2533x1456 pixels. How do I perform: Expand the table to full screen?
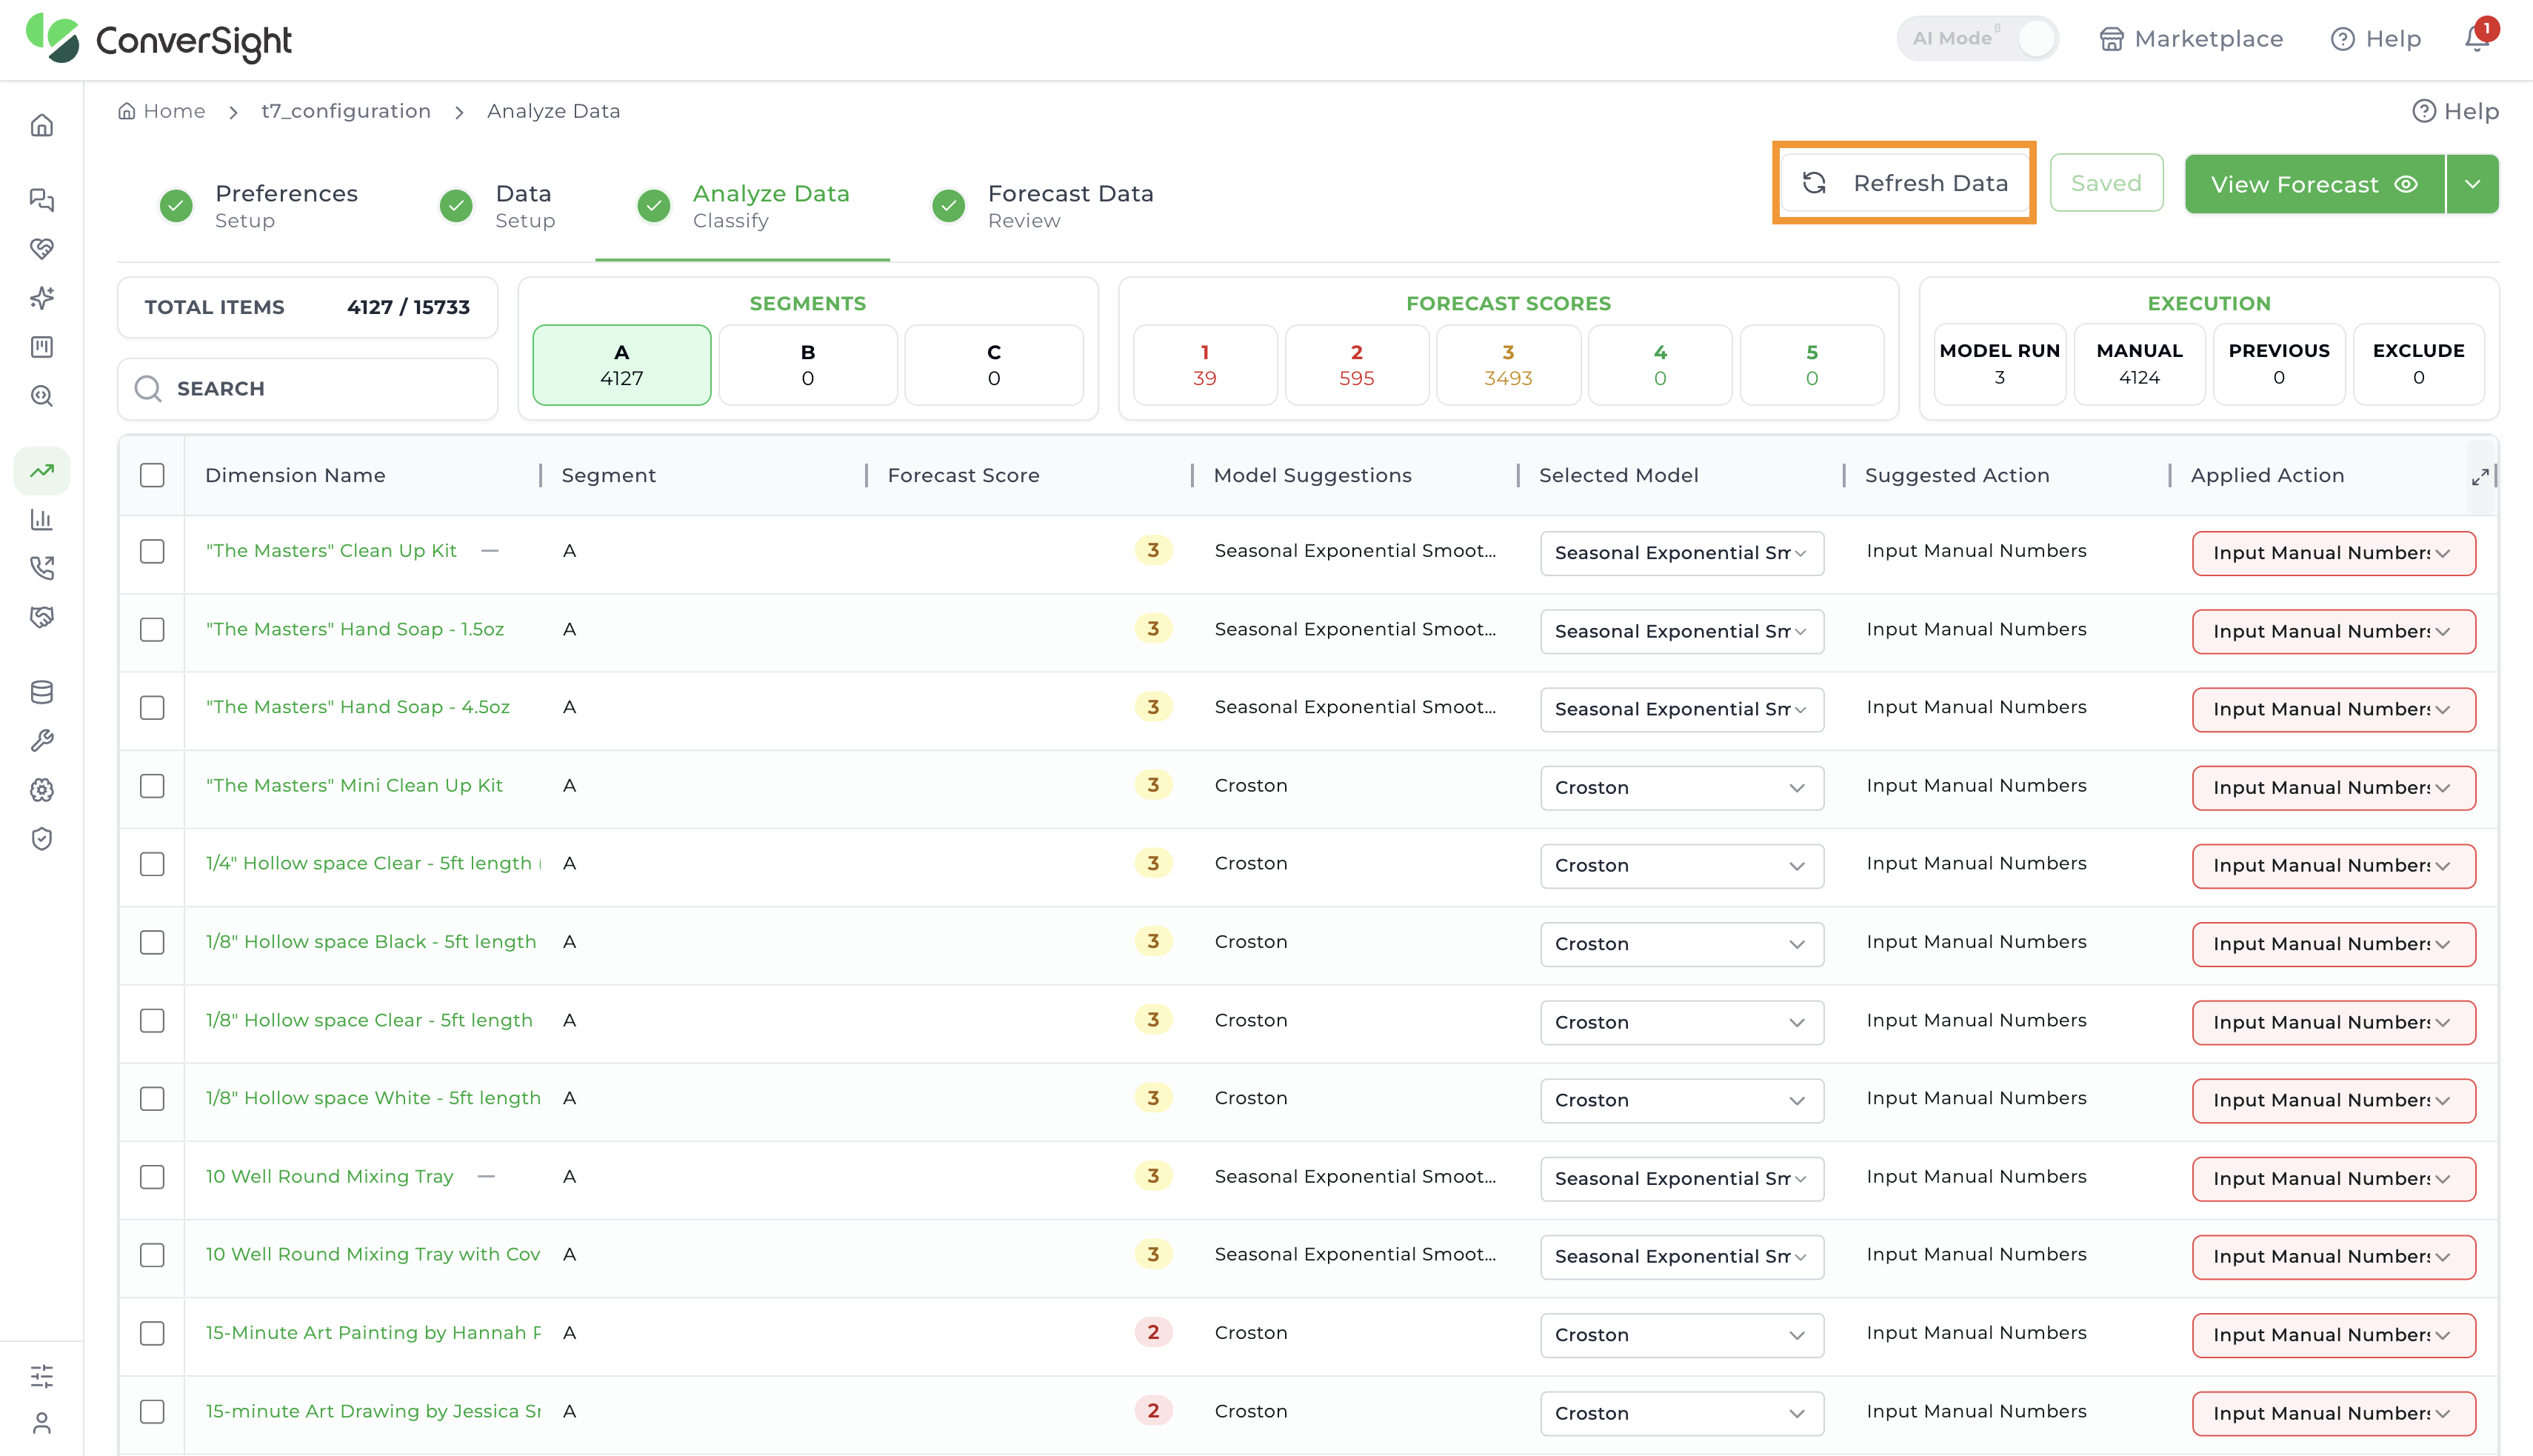click(x=2480, y=477)
